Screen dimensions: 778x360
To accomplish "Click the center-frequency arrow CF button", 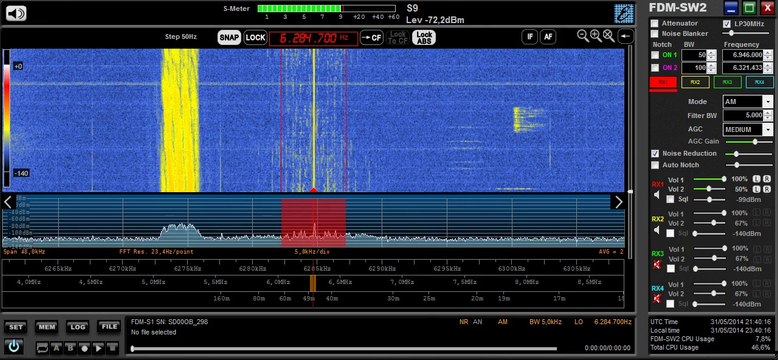I will coord(372,37).
